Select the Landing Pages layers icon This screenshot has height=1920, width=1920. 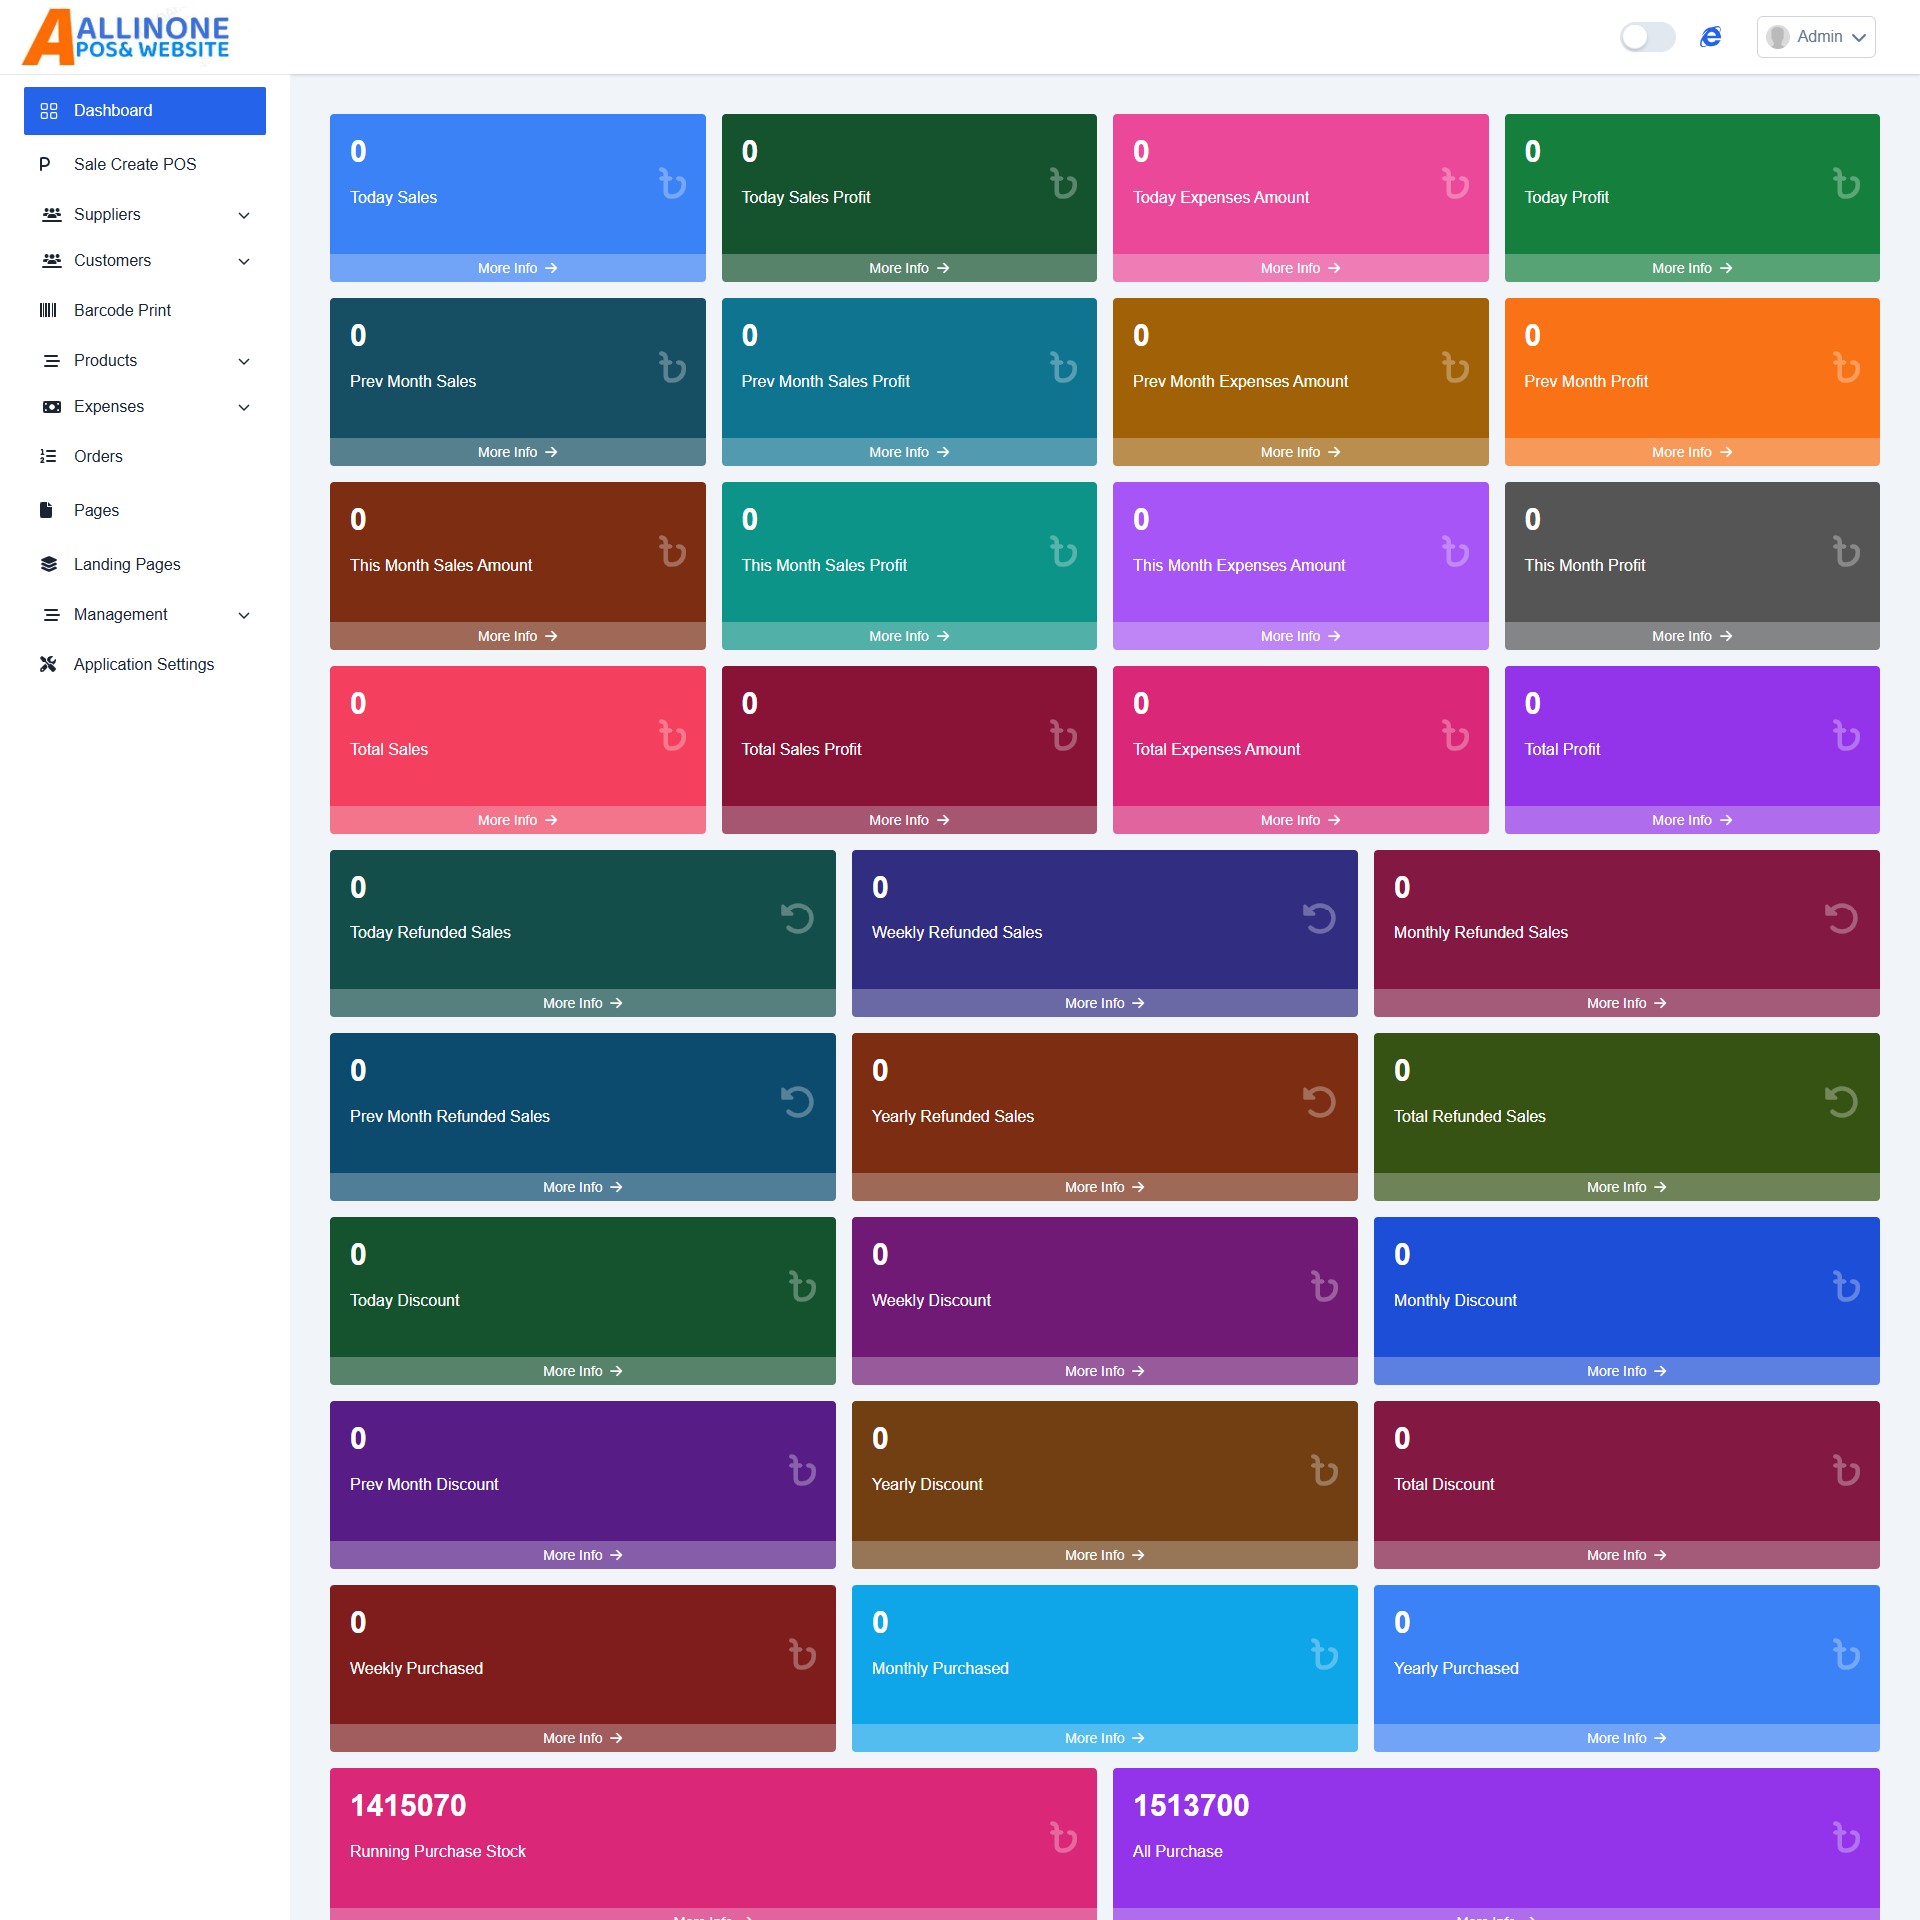click(x=48, y=564)
